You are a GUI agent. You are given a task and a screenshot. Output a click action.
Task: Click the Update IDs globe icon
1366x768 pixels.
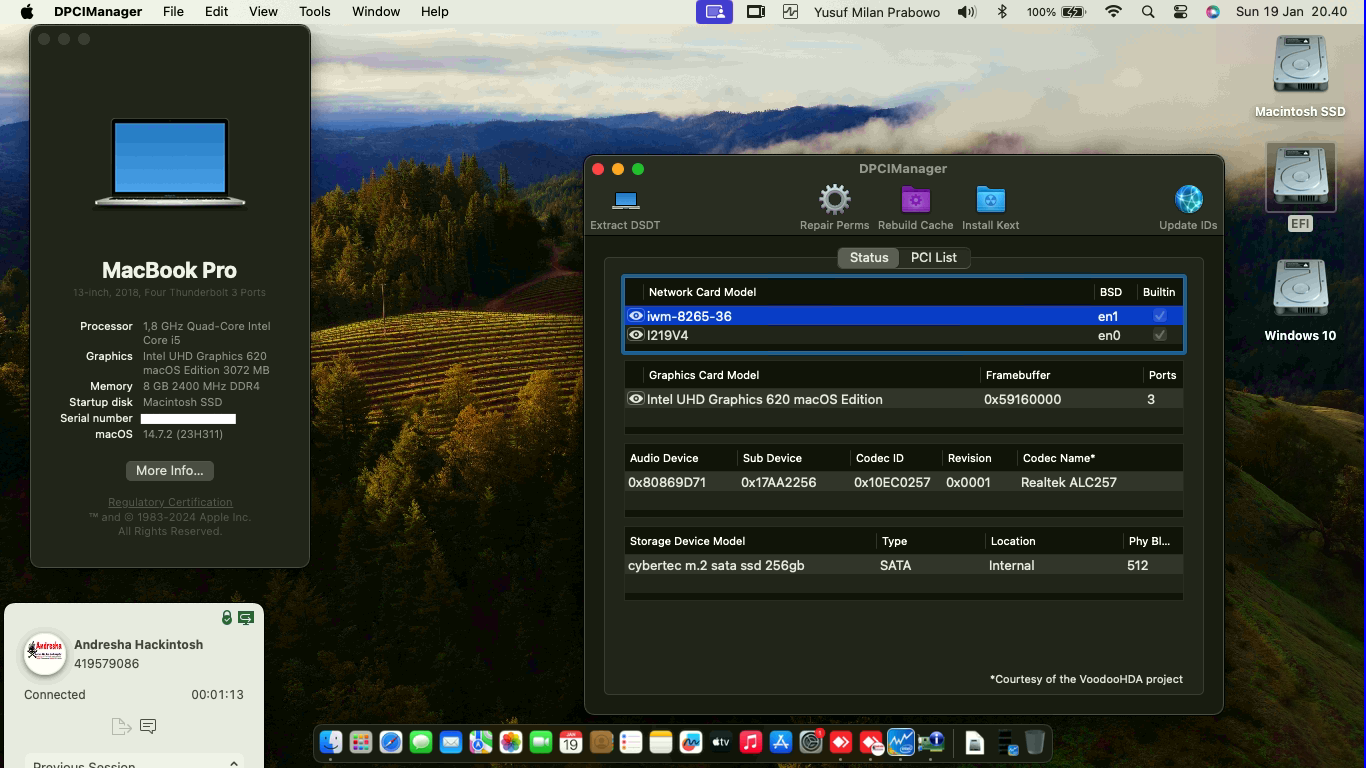pos(1187,200)
